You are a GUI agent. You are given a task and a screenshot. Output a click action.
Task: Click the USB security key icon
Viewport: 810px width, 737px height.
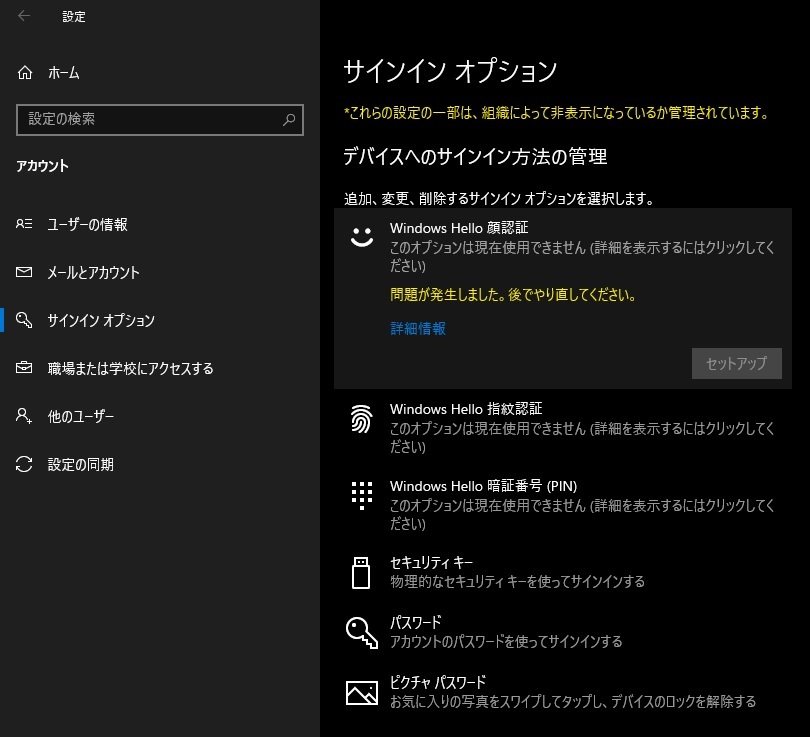(361, 573)
